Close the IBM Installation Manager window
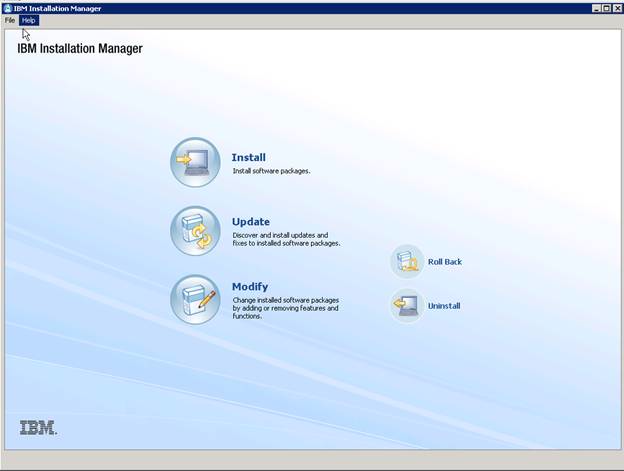624x471 pixels. pos(617,8)
